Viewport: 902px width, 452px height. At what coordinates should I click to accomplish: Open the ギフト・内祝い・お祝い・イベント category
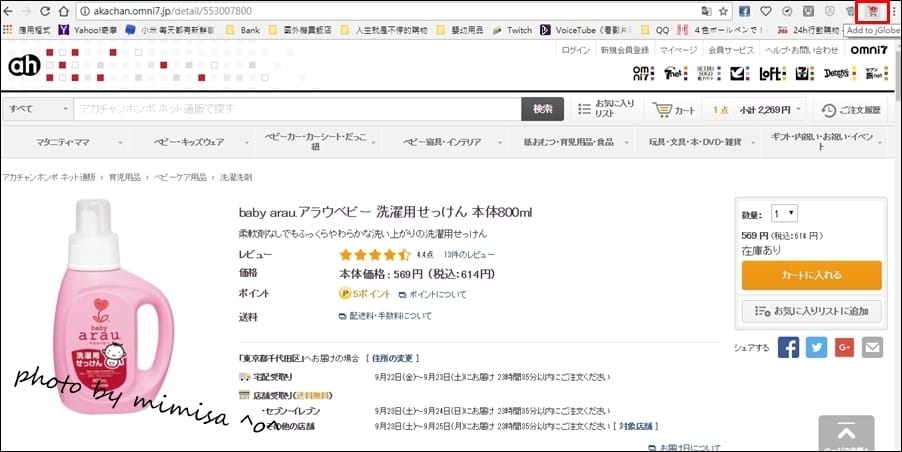824,141
